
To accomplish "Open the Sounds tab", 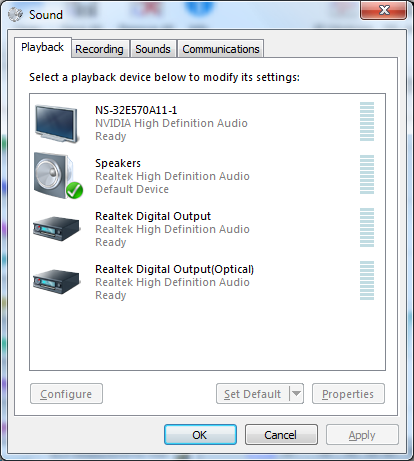I will click(x=153, y=49).
